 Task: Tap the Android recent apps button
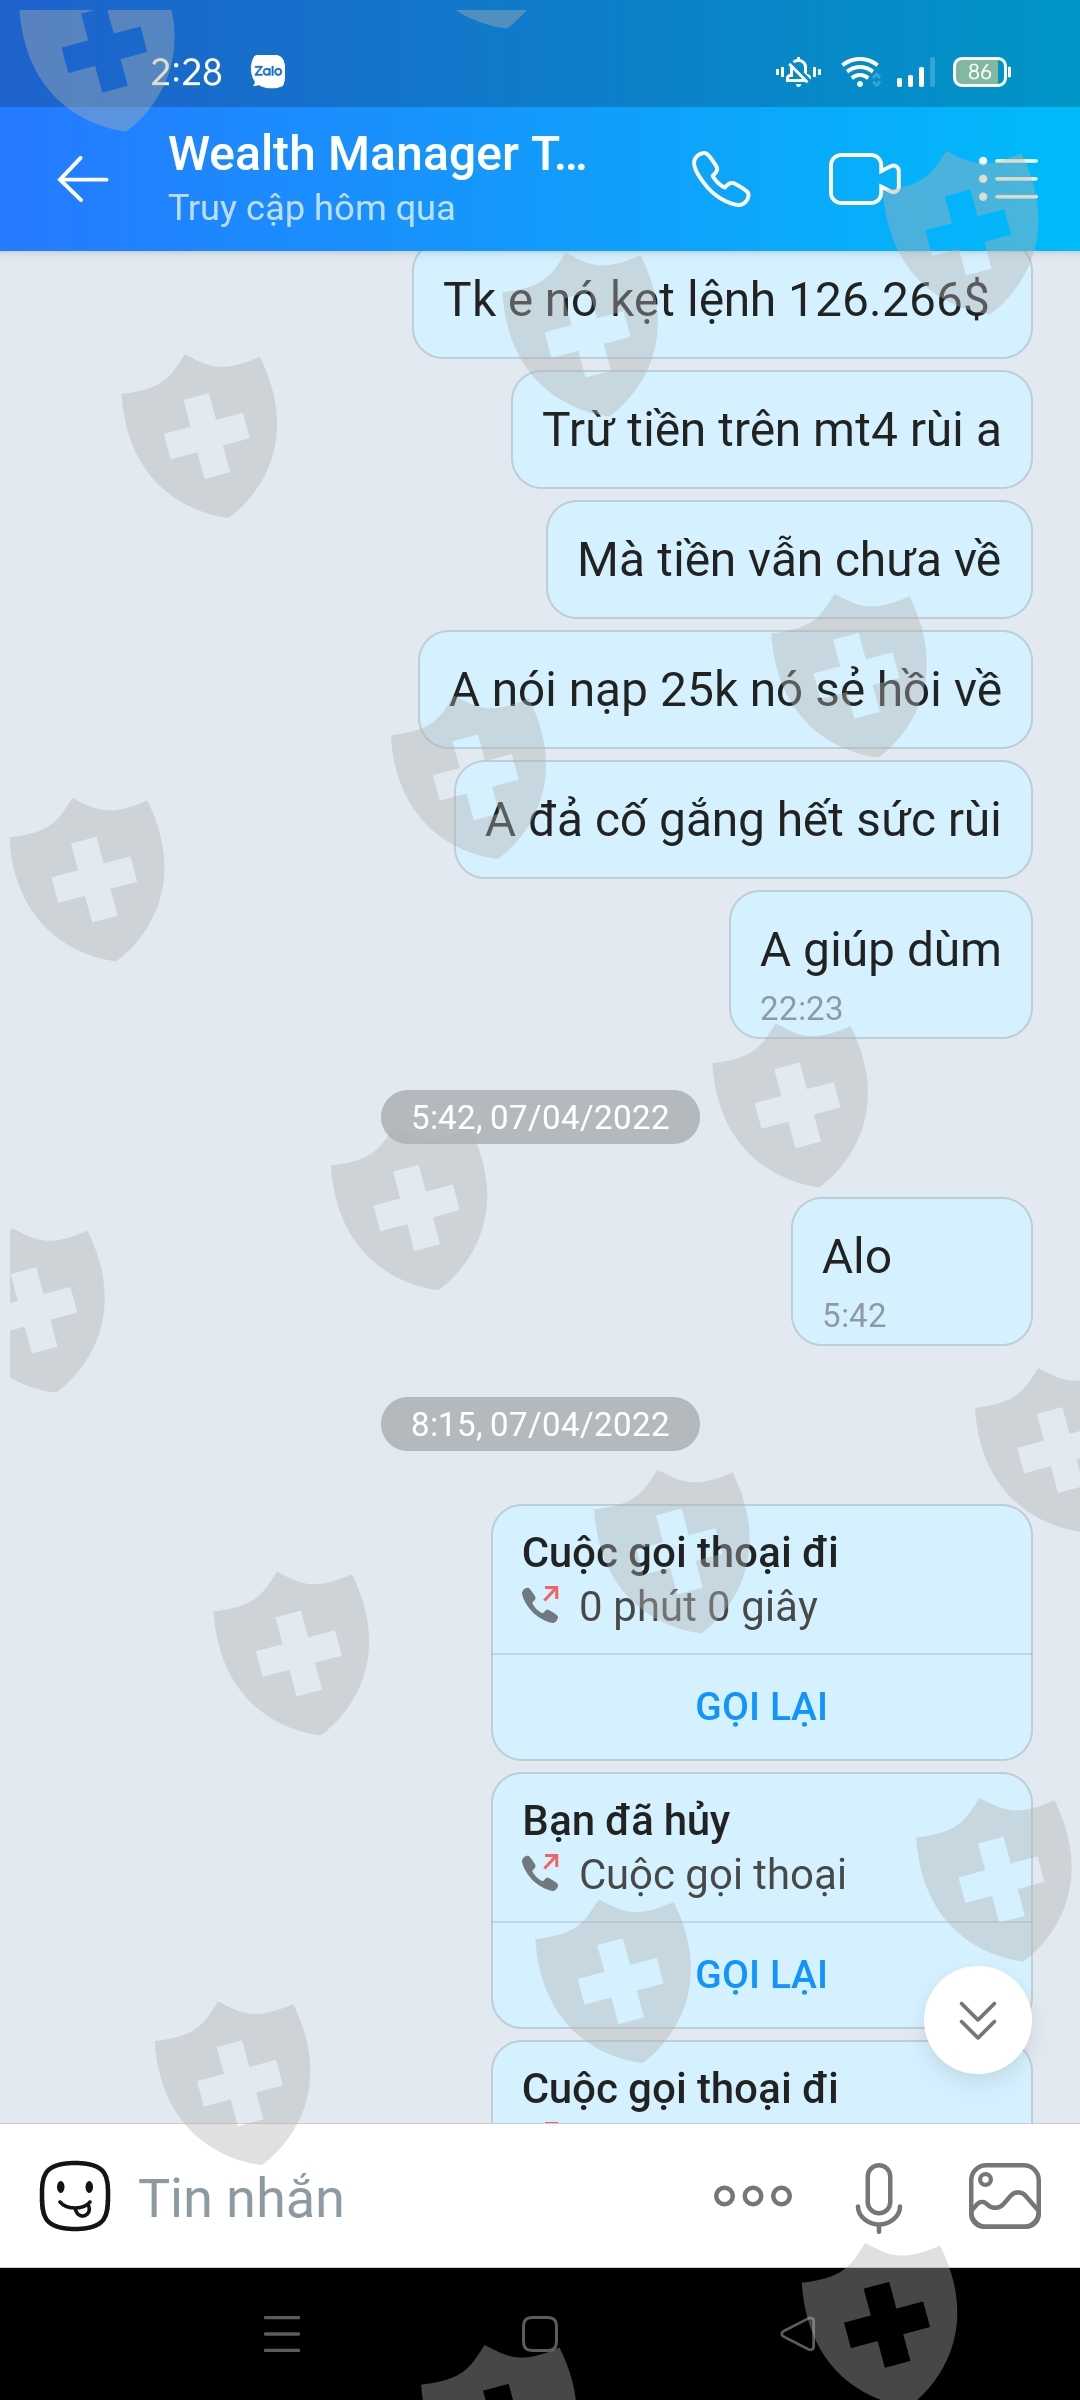282,2334
